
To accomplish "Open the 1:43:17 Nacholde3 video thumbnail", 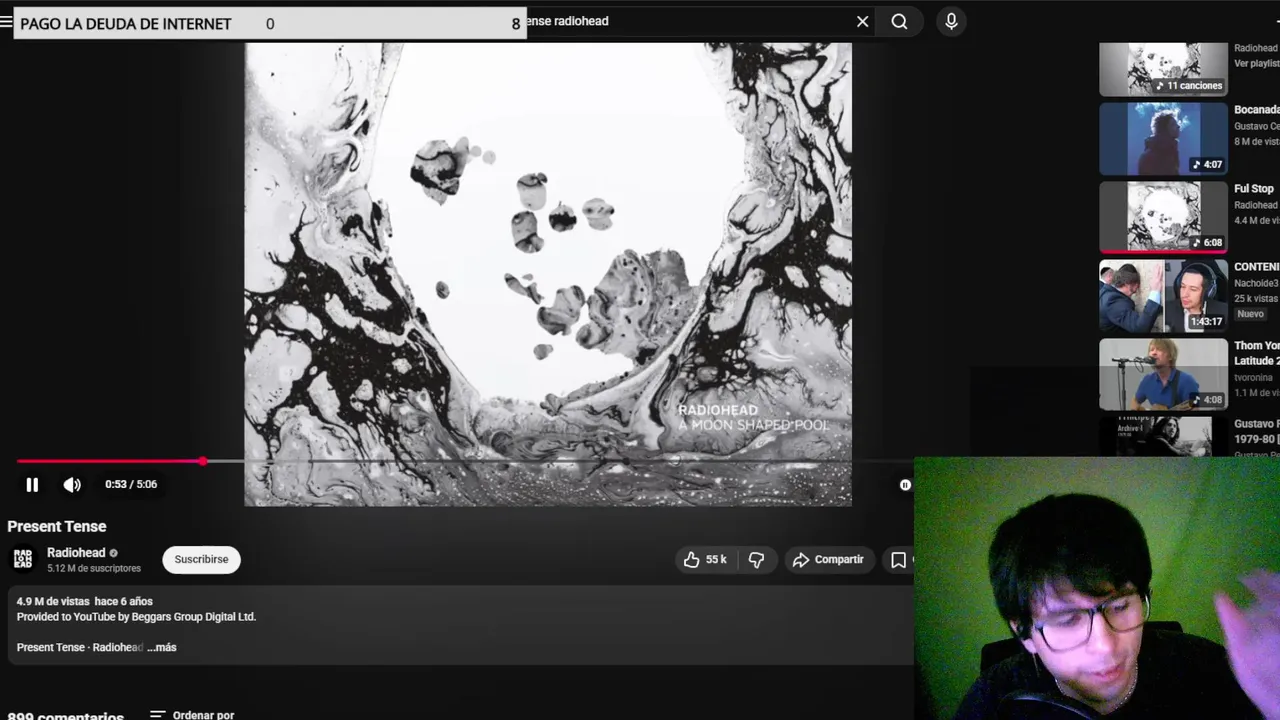I will point(1163,296).
